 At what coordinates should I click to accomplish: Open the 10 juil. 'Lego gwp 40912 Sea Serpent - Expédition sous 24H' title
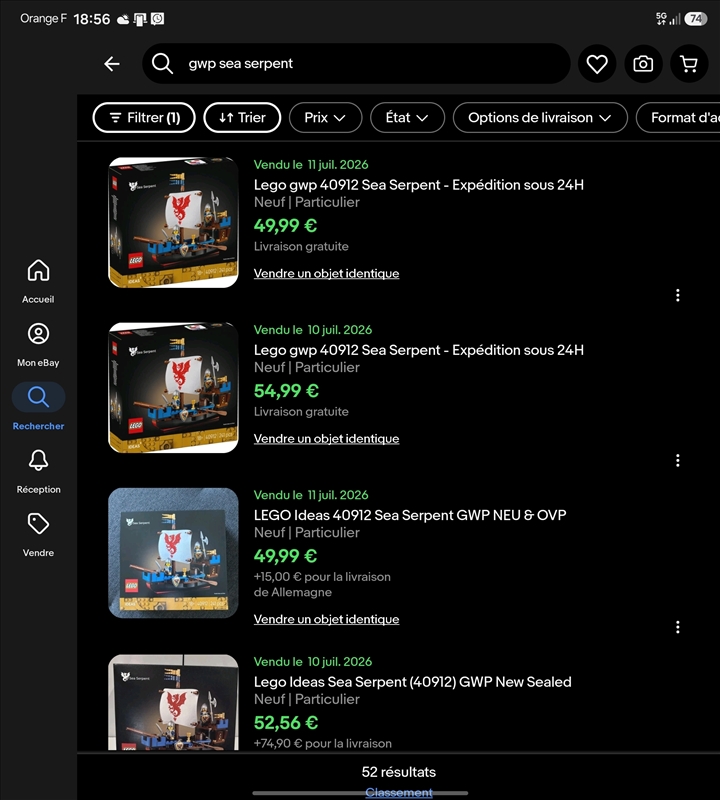coord(419,350)
